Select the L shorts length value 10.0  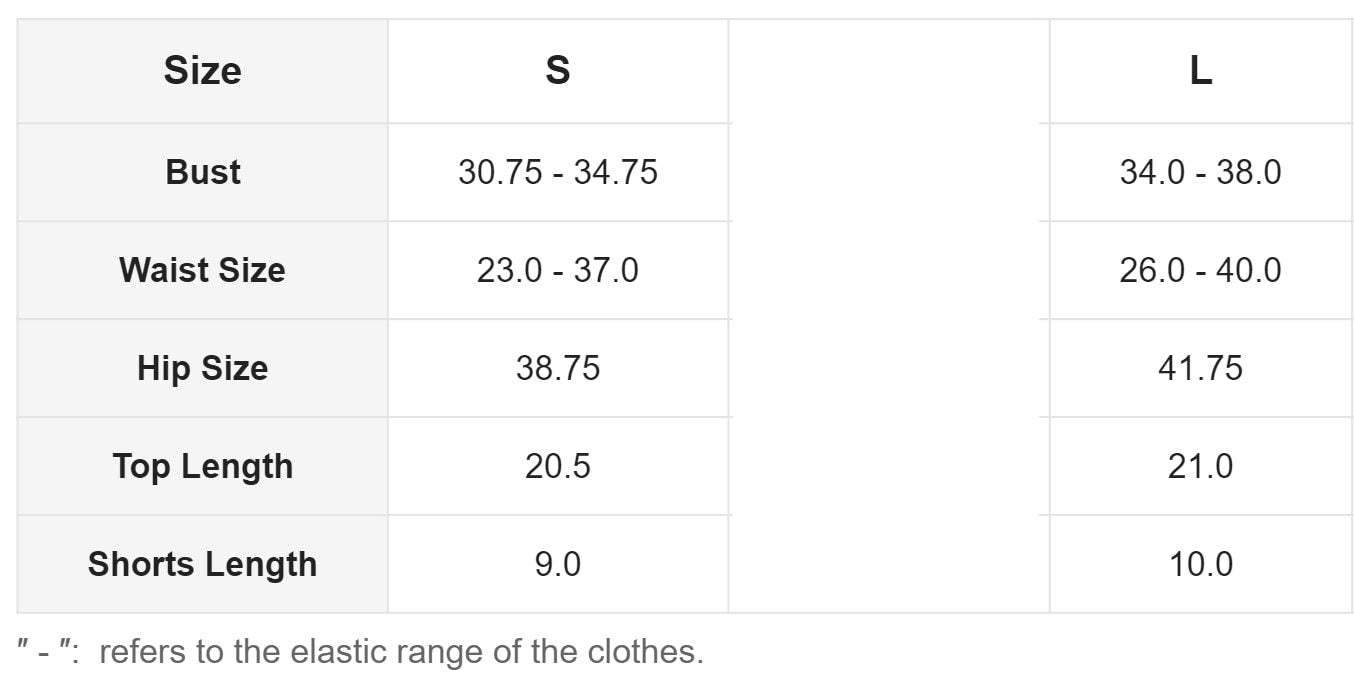(1200, 564)
